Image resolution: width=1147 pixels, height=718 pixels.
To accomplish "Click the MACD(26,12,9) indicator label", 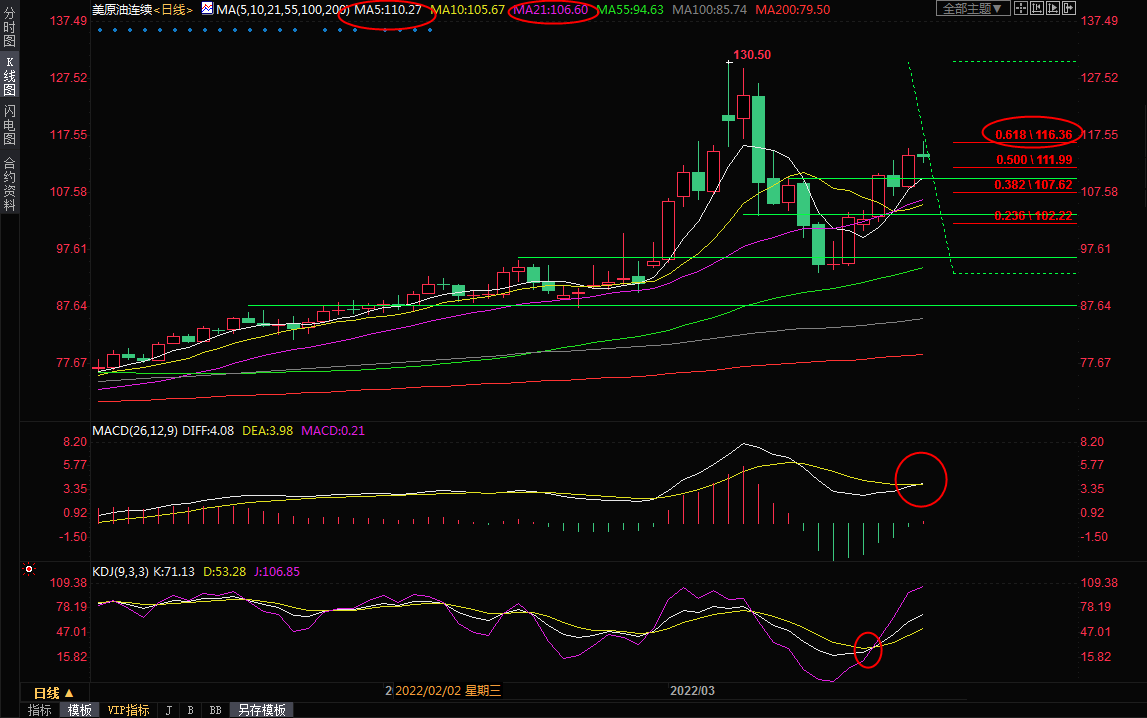I will [x=133, y=431].
